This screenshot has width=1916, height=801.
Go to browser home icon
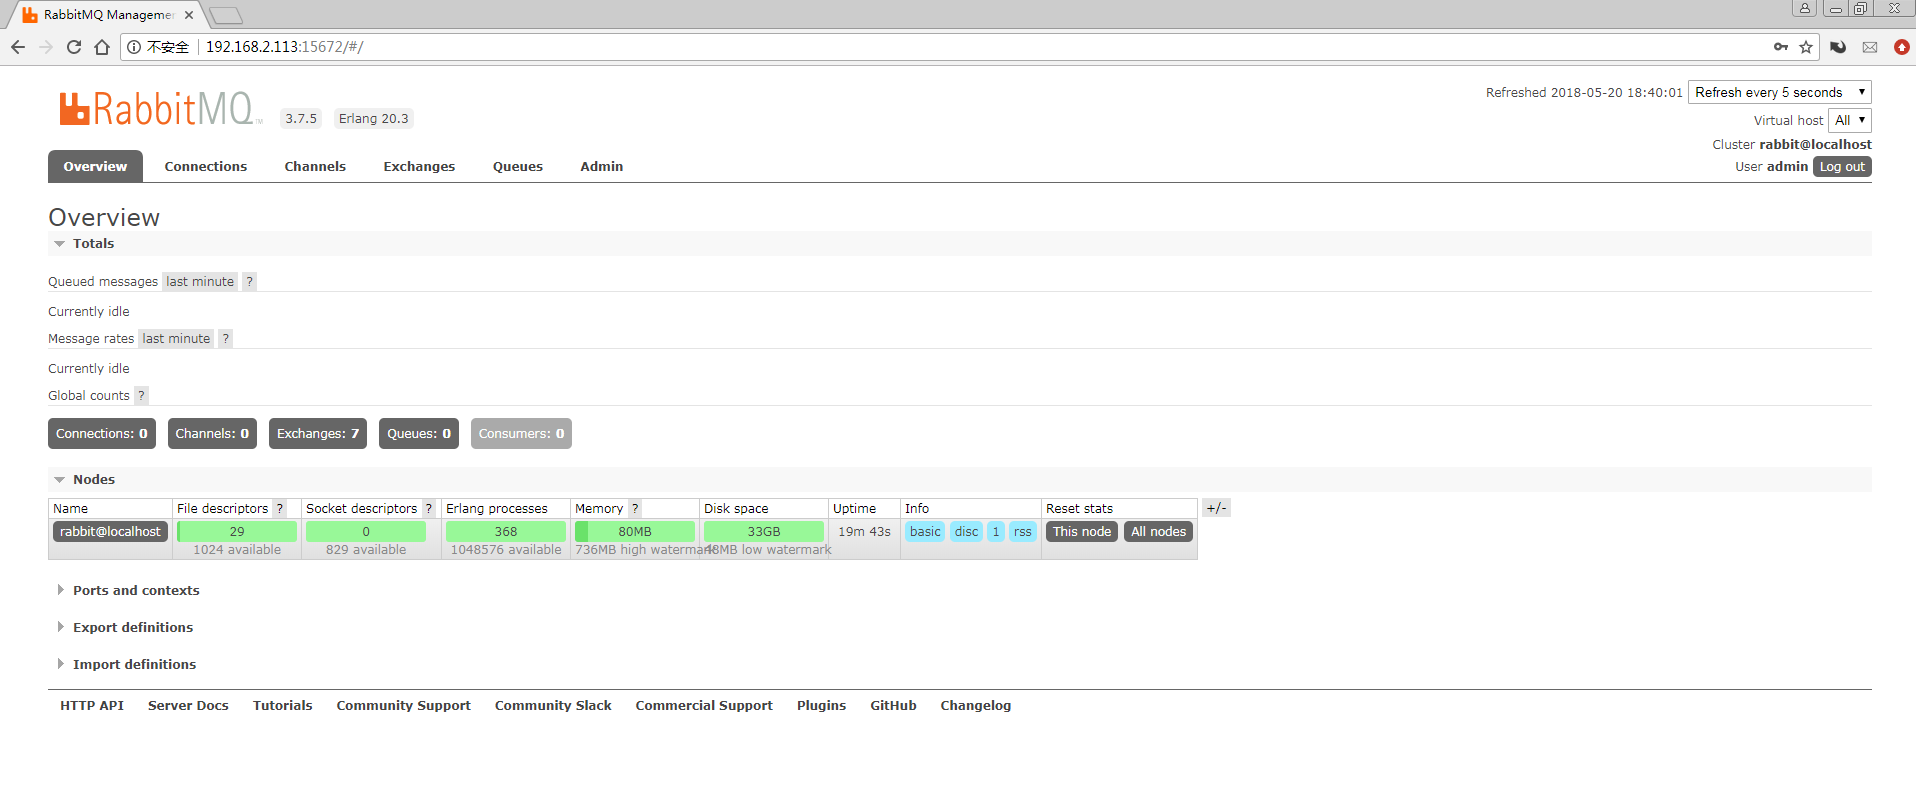coord(102,47)
